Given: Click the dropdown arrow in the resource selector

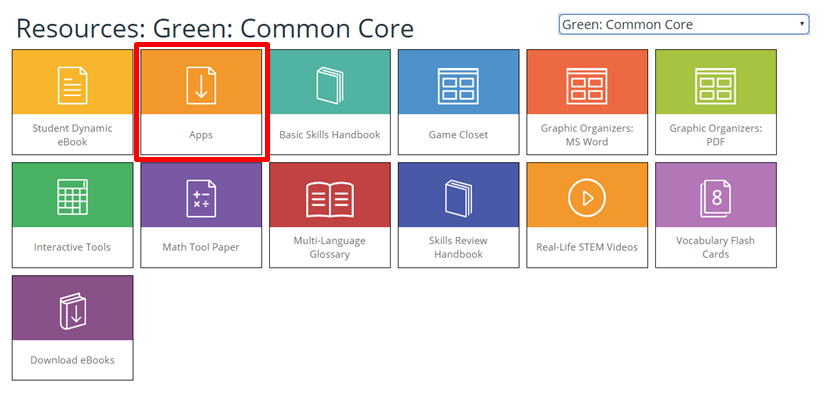Looking at the screenshot, I should coord(801,24).
